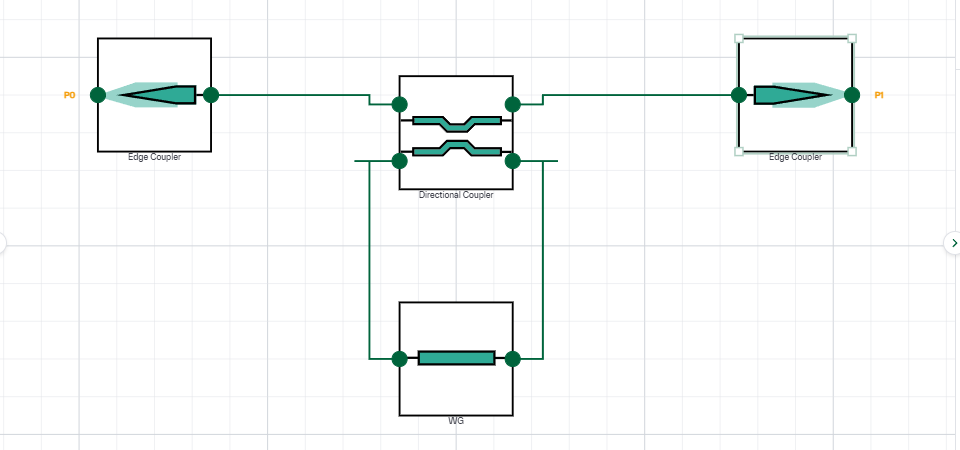
Task: Click the "Directional Coupler" label text
Action: [x=456, y=195]
